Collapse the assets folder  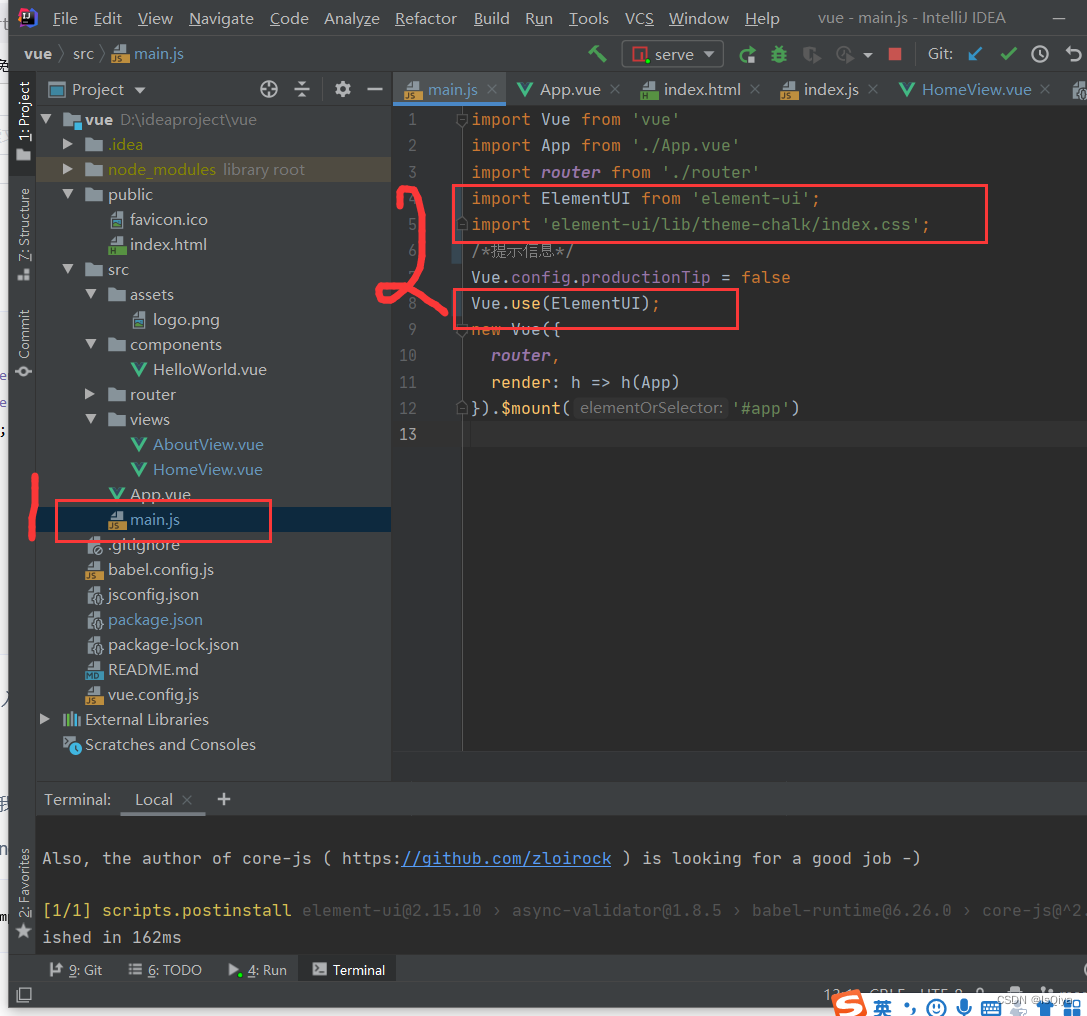[x=91, y=294]
